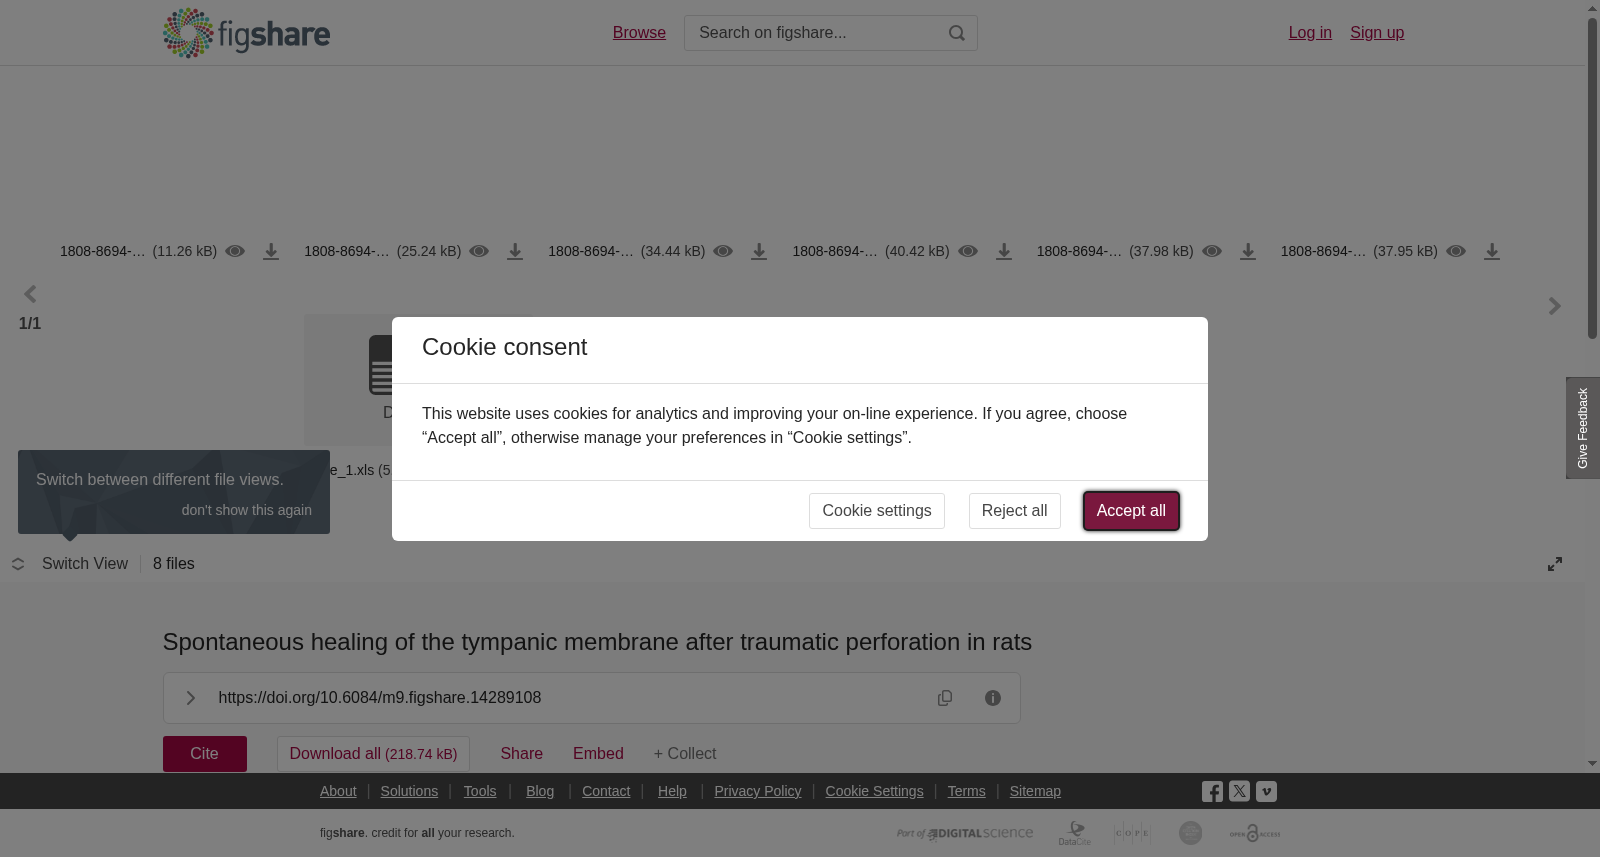Viewport: 1600px width, 857px height.
Task: Open figshare Facebook page icon
Action: coord(1212,792)
